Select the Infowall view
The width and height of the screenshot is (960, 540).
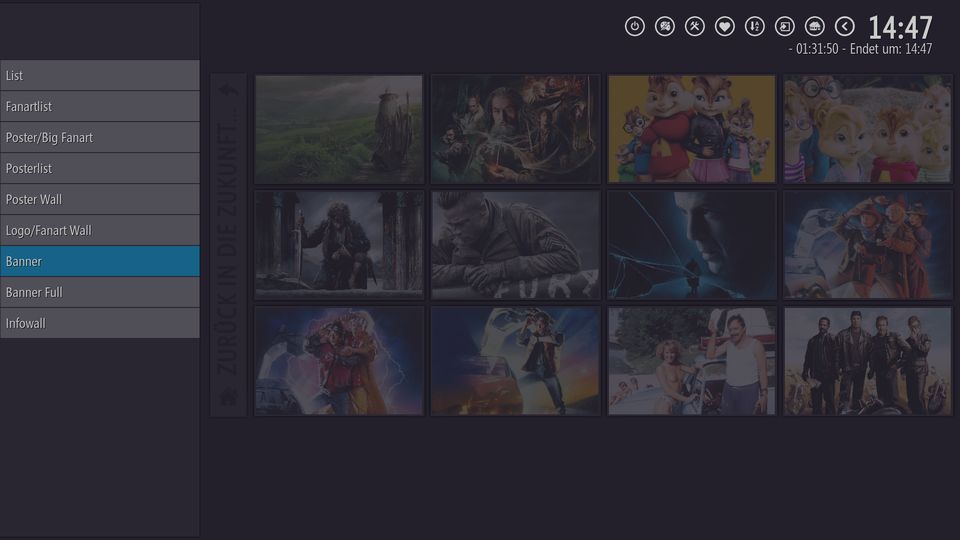coord(100,323)
